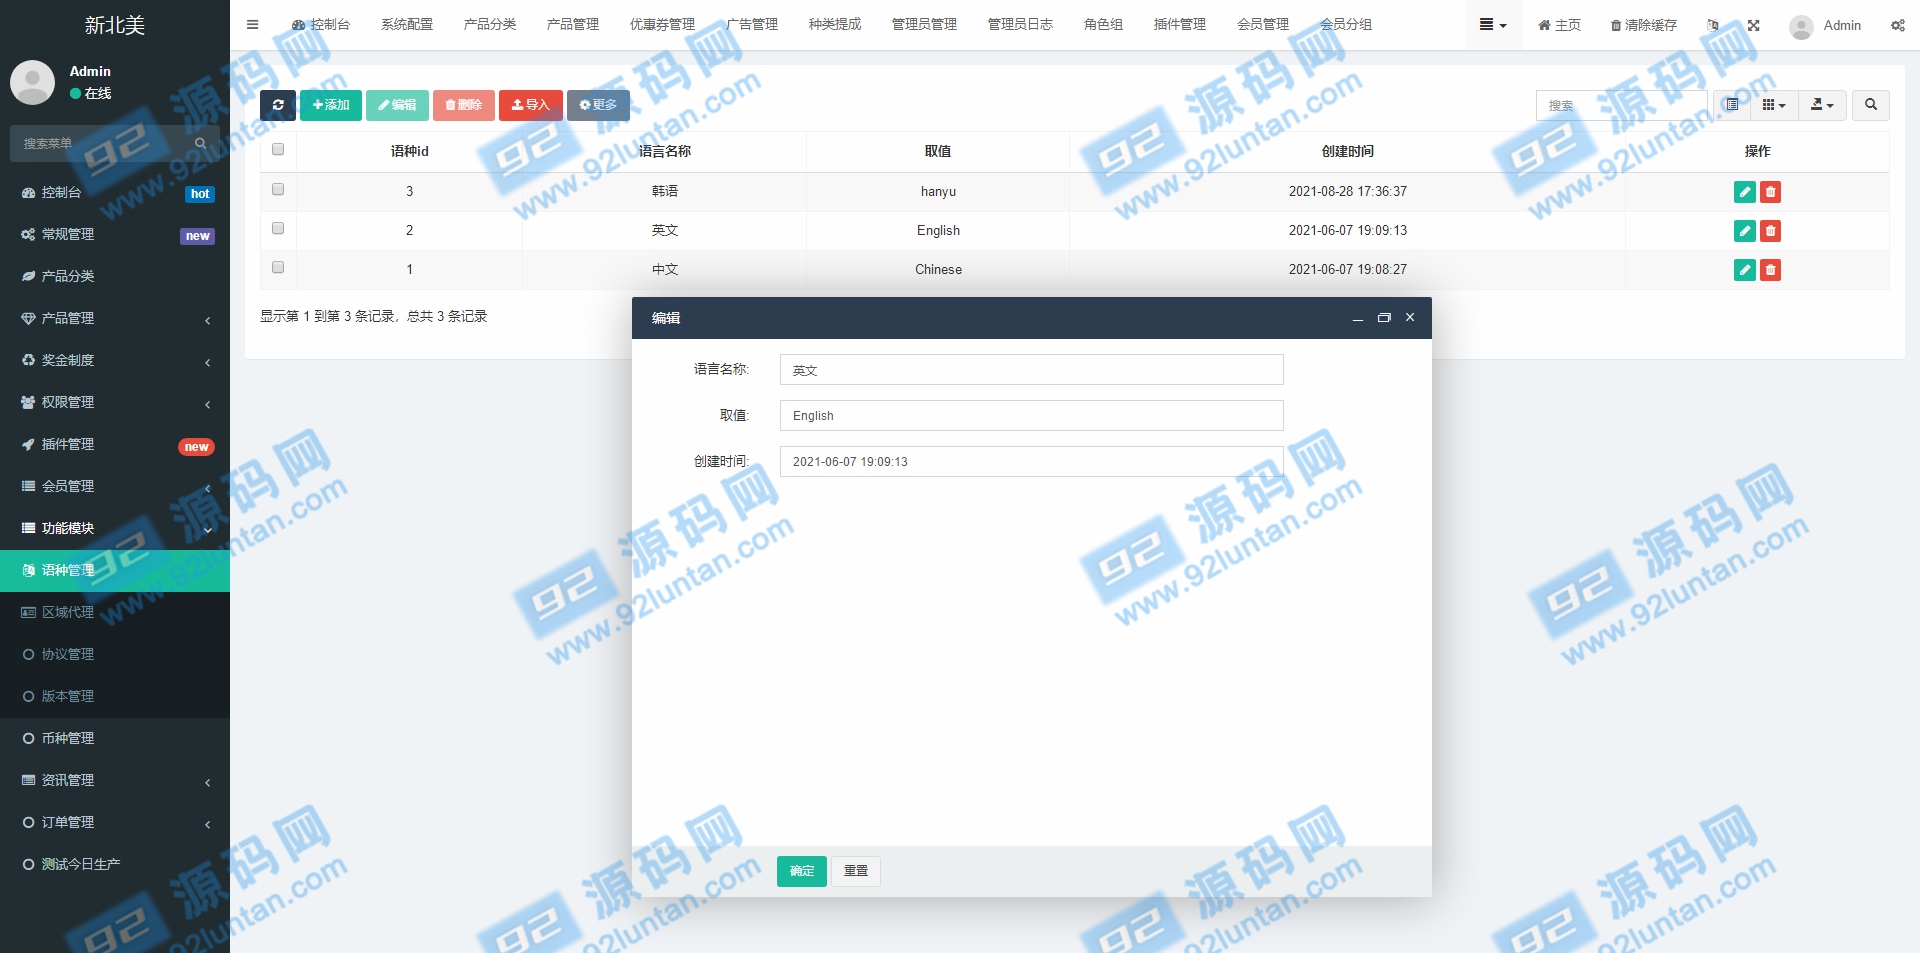
Task: Switch to the 管理员日志 top tab
Action: pyautogui.click(x=1020, y=25)
